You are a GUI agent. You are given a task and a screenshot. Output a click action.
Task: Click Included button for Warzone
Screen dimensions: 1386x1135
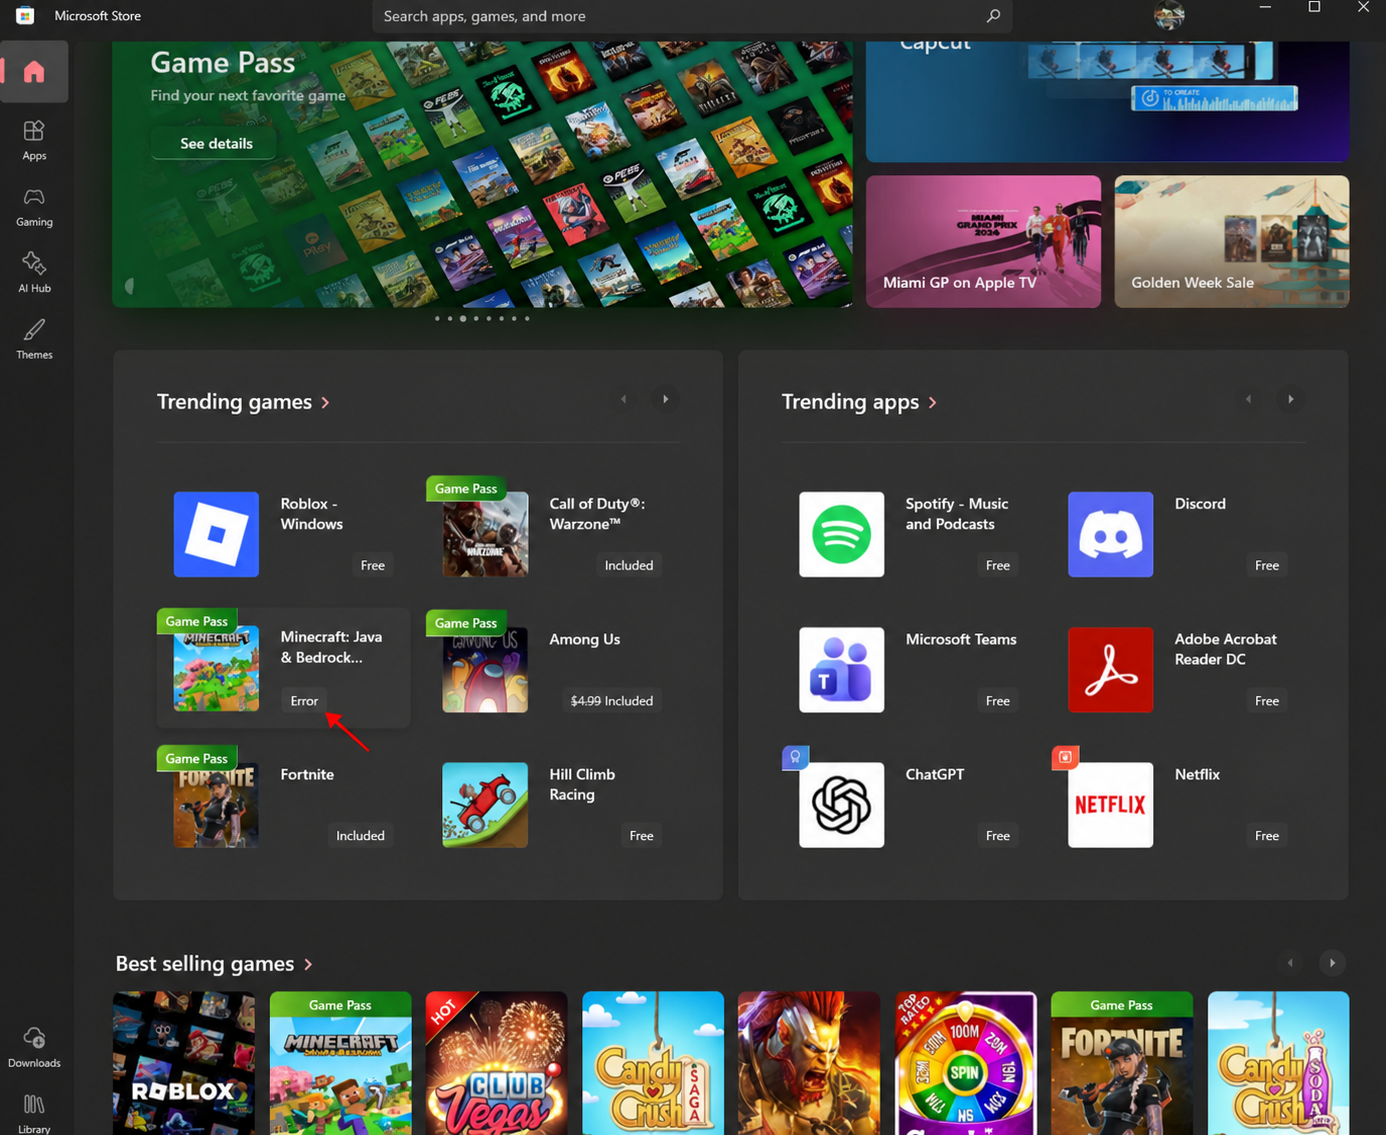(x=629, y=565)
